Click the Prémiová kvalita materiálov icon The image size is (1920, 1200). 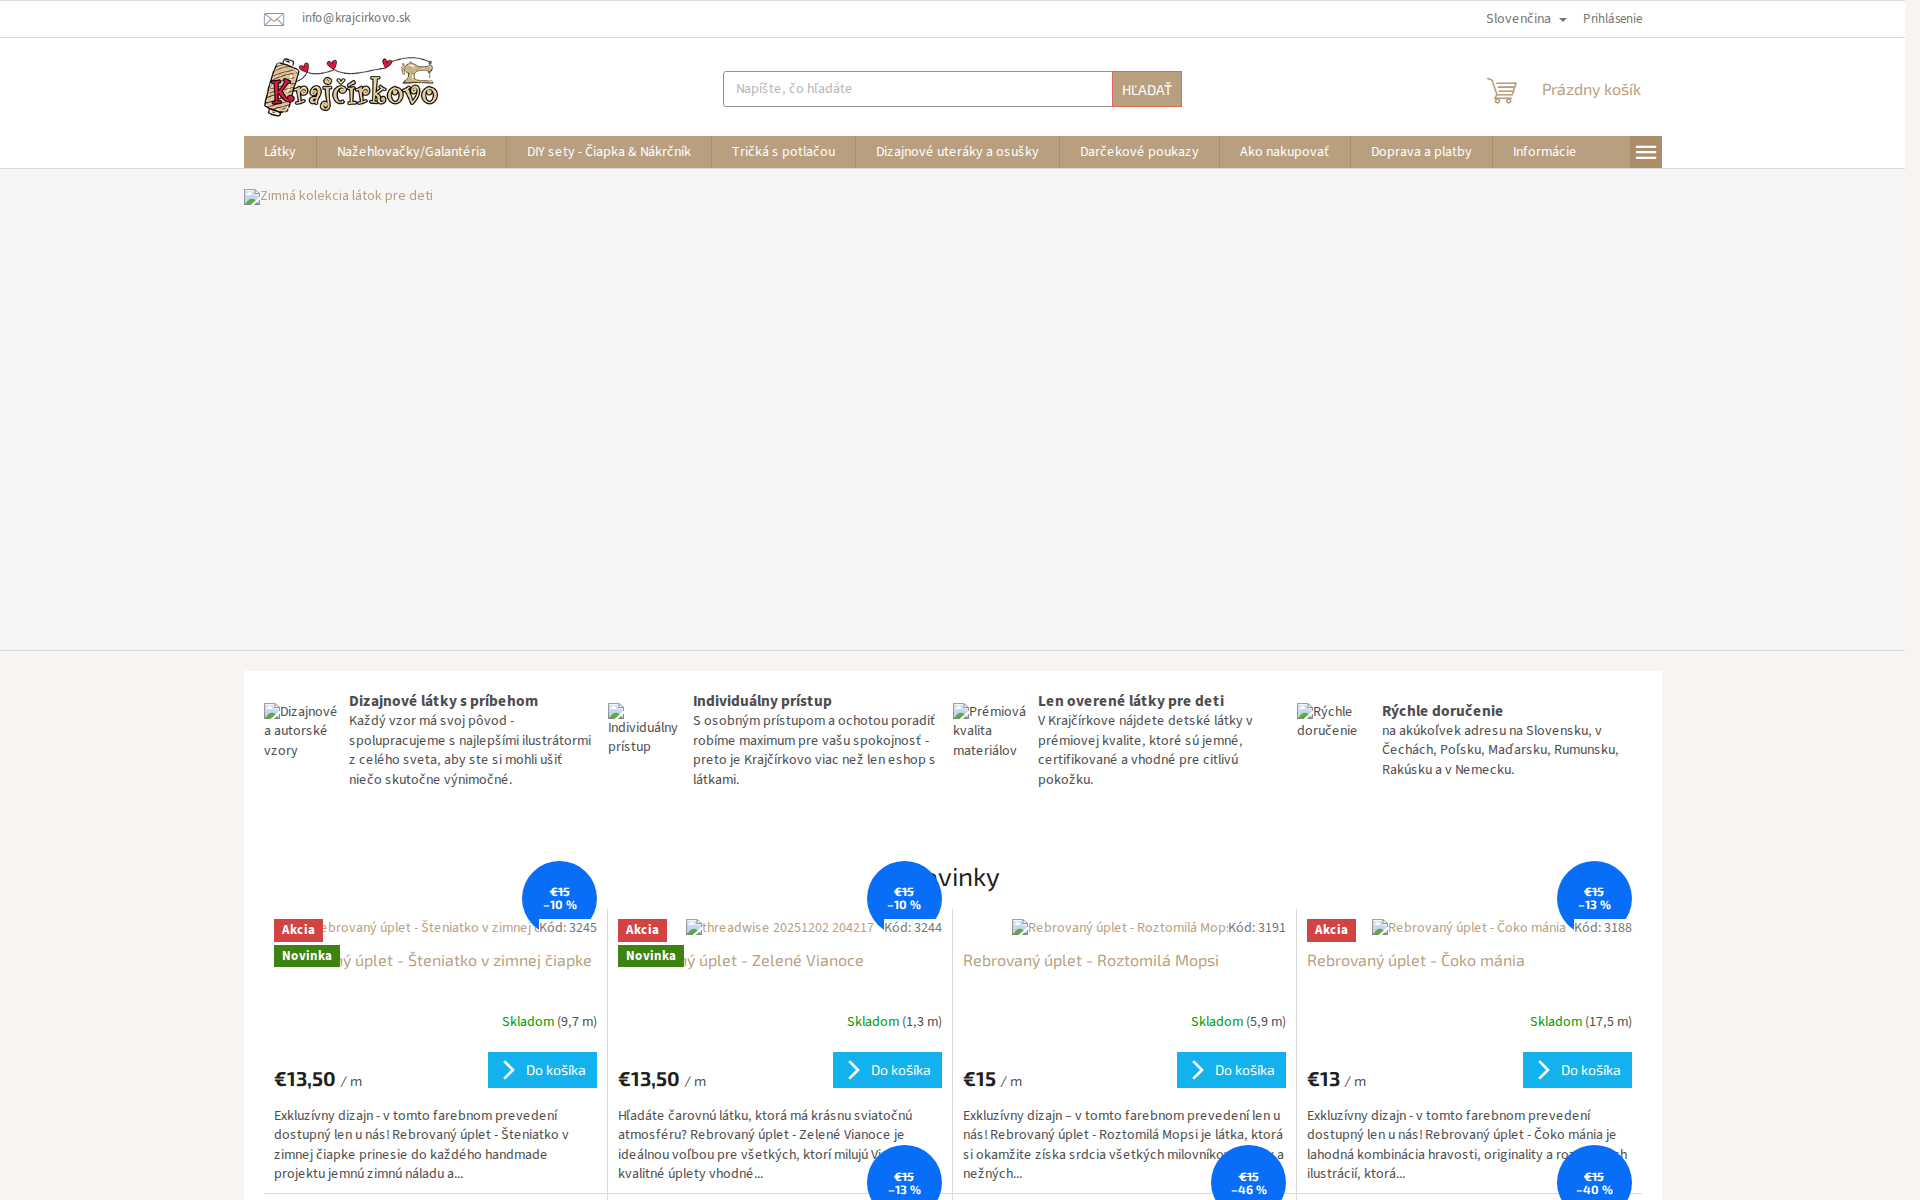[989, 731]
